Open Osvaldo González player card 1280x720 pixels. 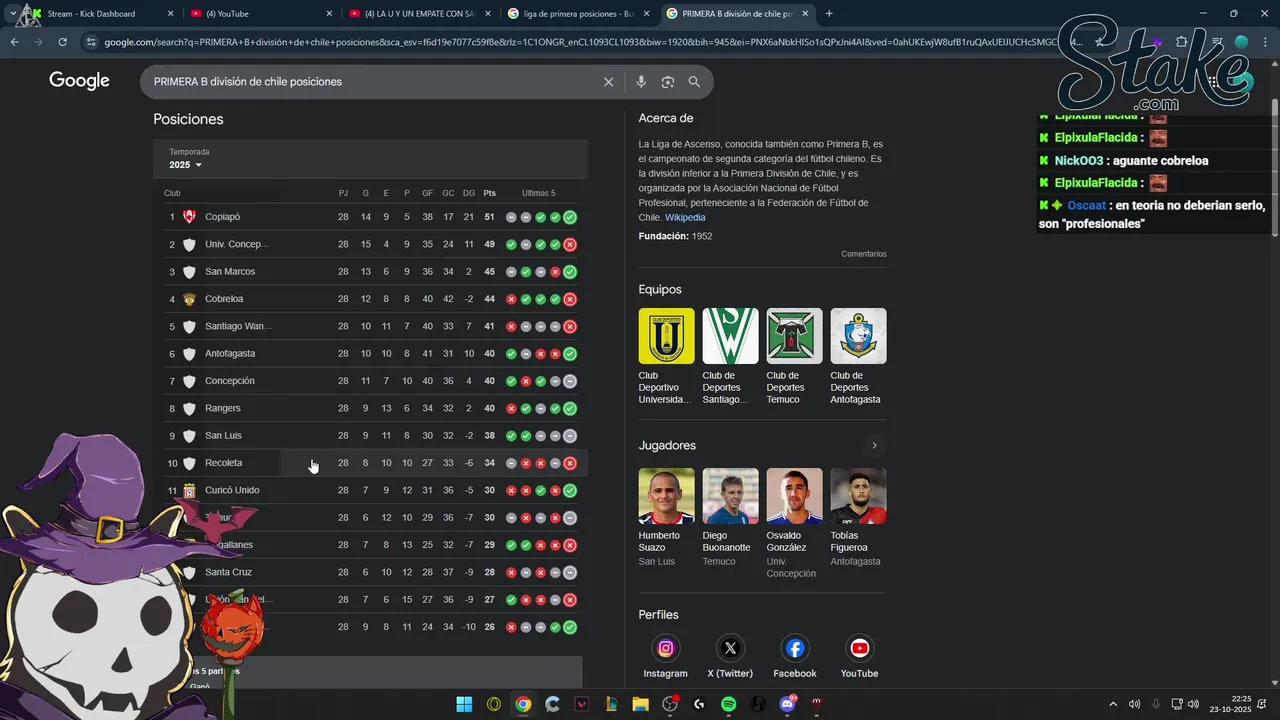click(x=794, y=524)
